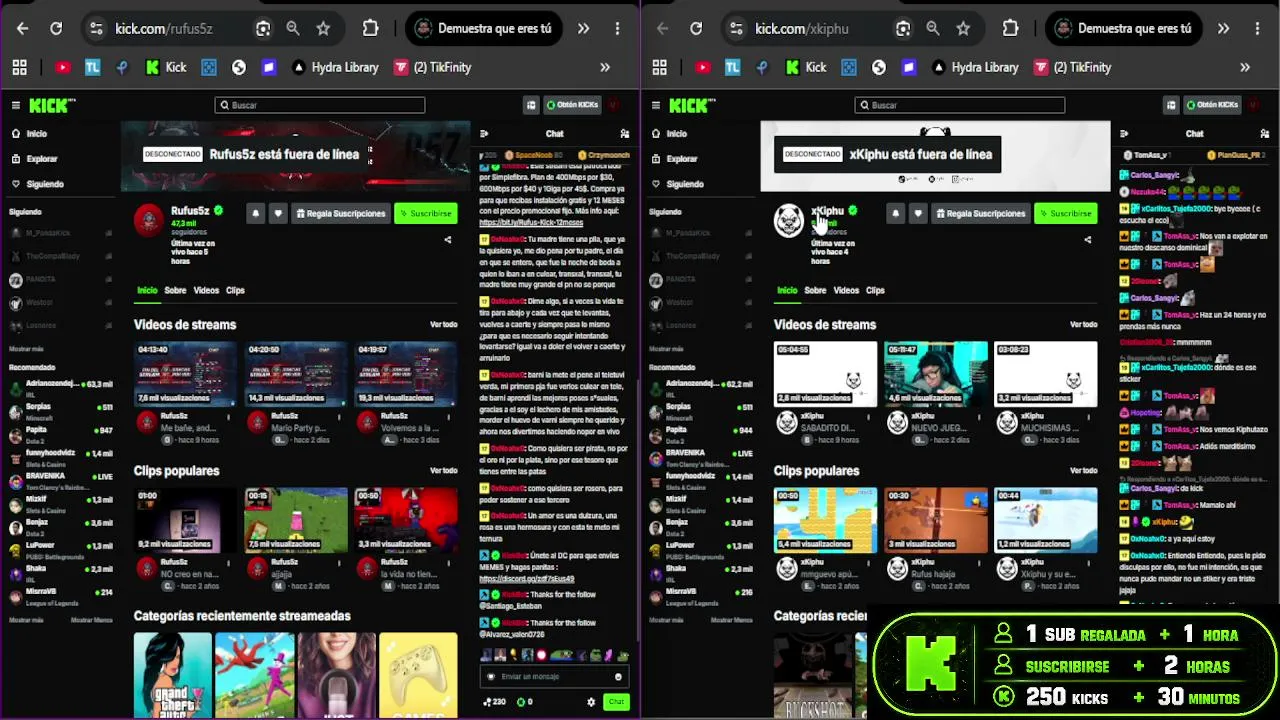Expand the toolbar overflow chevron in xKiphu window
The height and width of the screenshot is (720, 1280).
pos(1223,29)
